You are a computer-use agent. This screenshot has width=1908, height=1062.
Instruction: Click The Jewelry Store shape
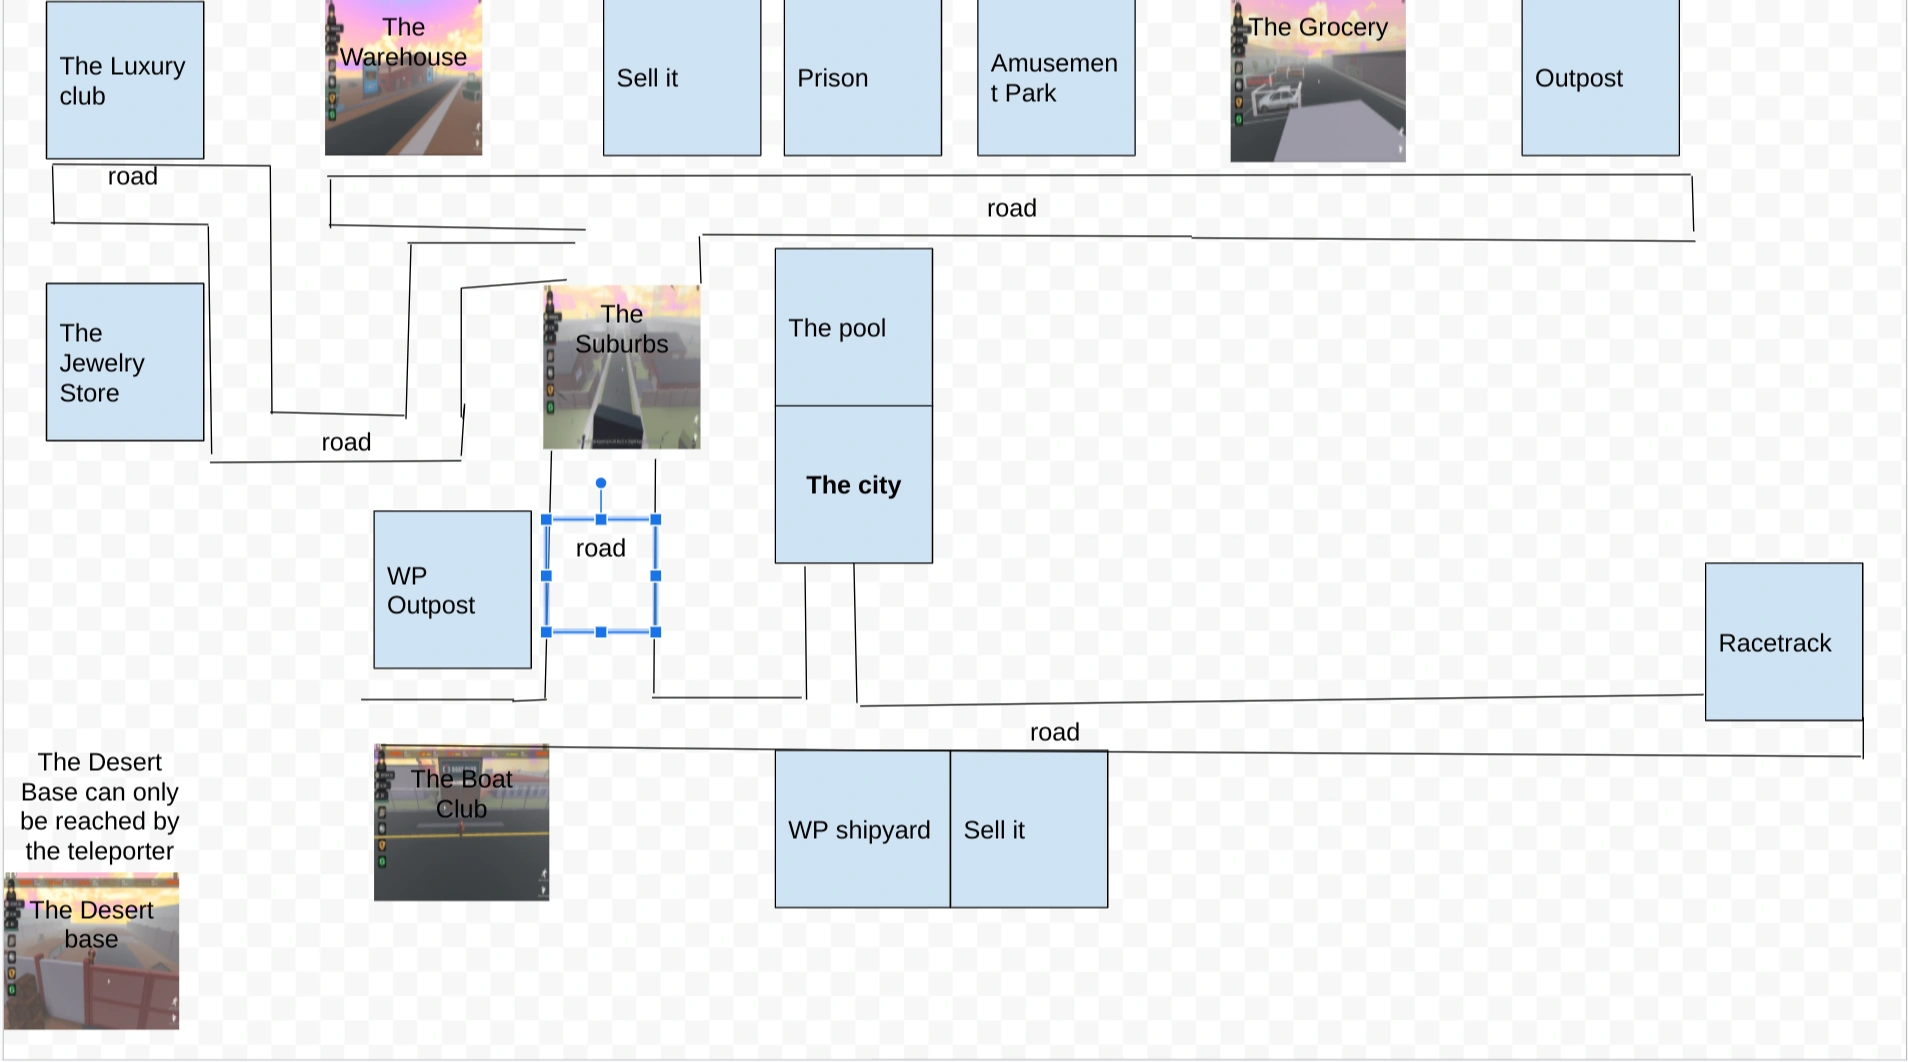click(x=124, y=363)
